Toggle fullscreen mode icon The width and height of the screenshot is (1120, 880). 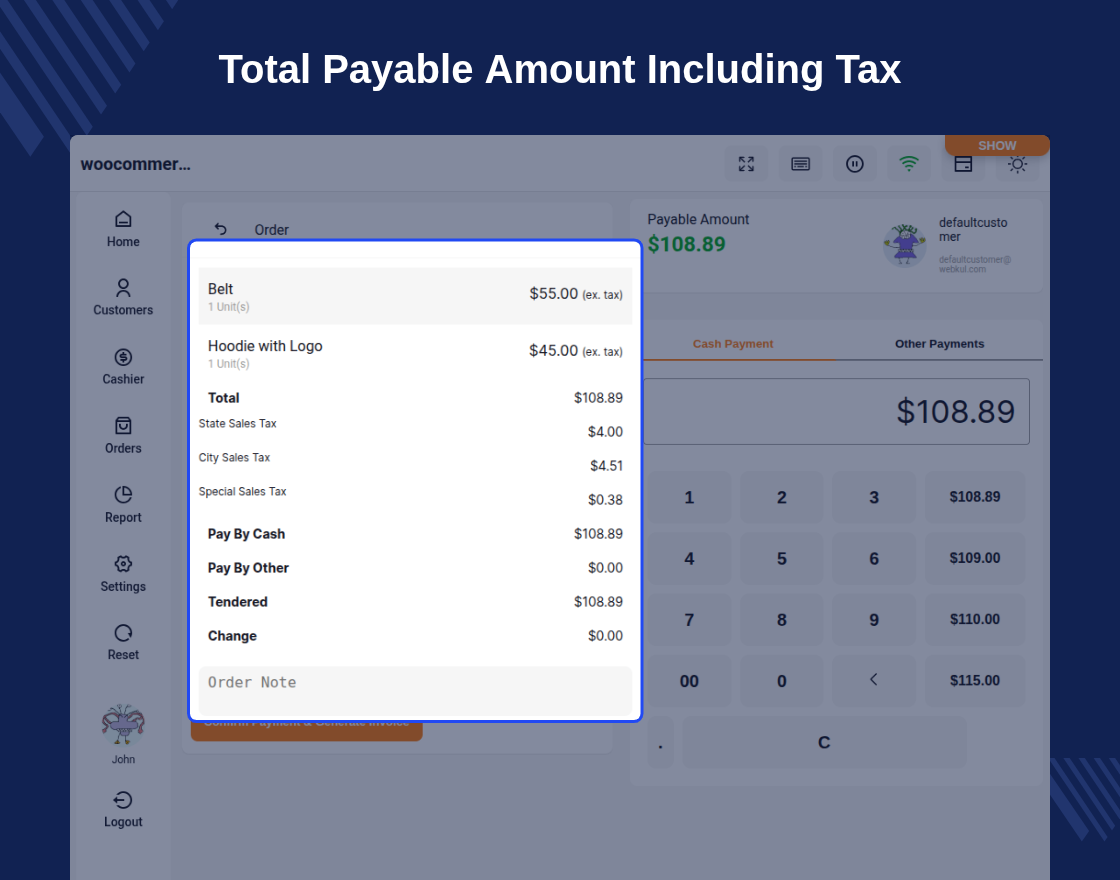click(x=746, y=164)
